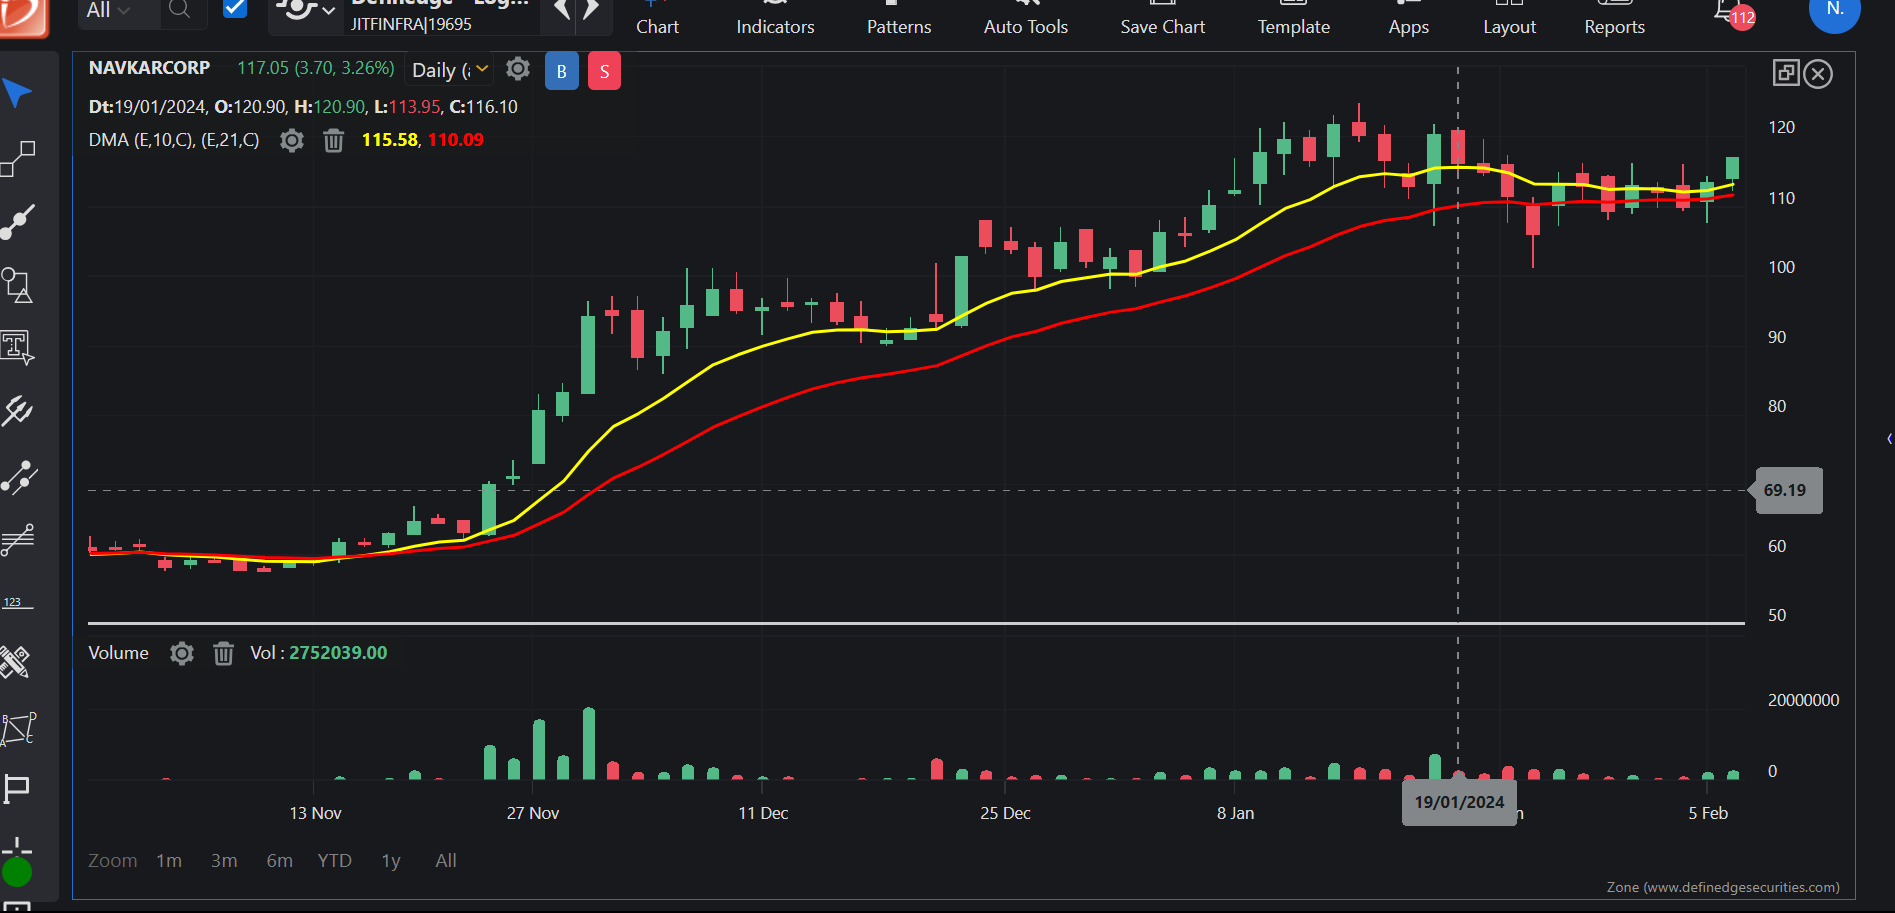Set zoom range to 1y
Image resolution: width=1895 pixels, height=913 pixels.
pyautogui.click(x=391, y=860)
